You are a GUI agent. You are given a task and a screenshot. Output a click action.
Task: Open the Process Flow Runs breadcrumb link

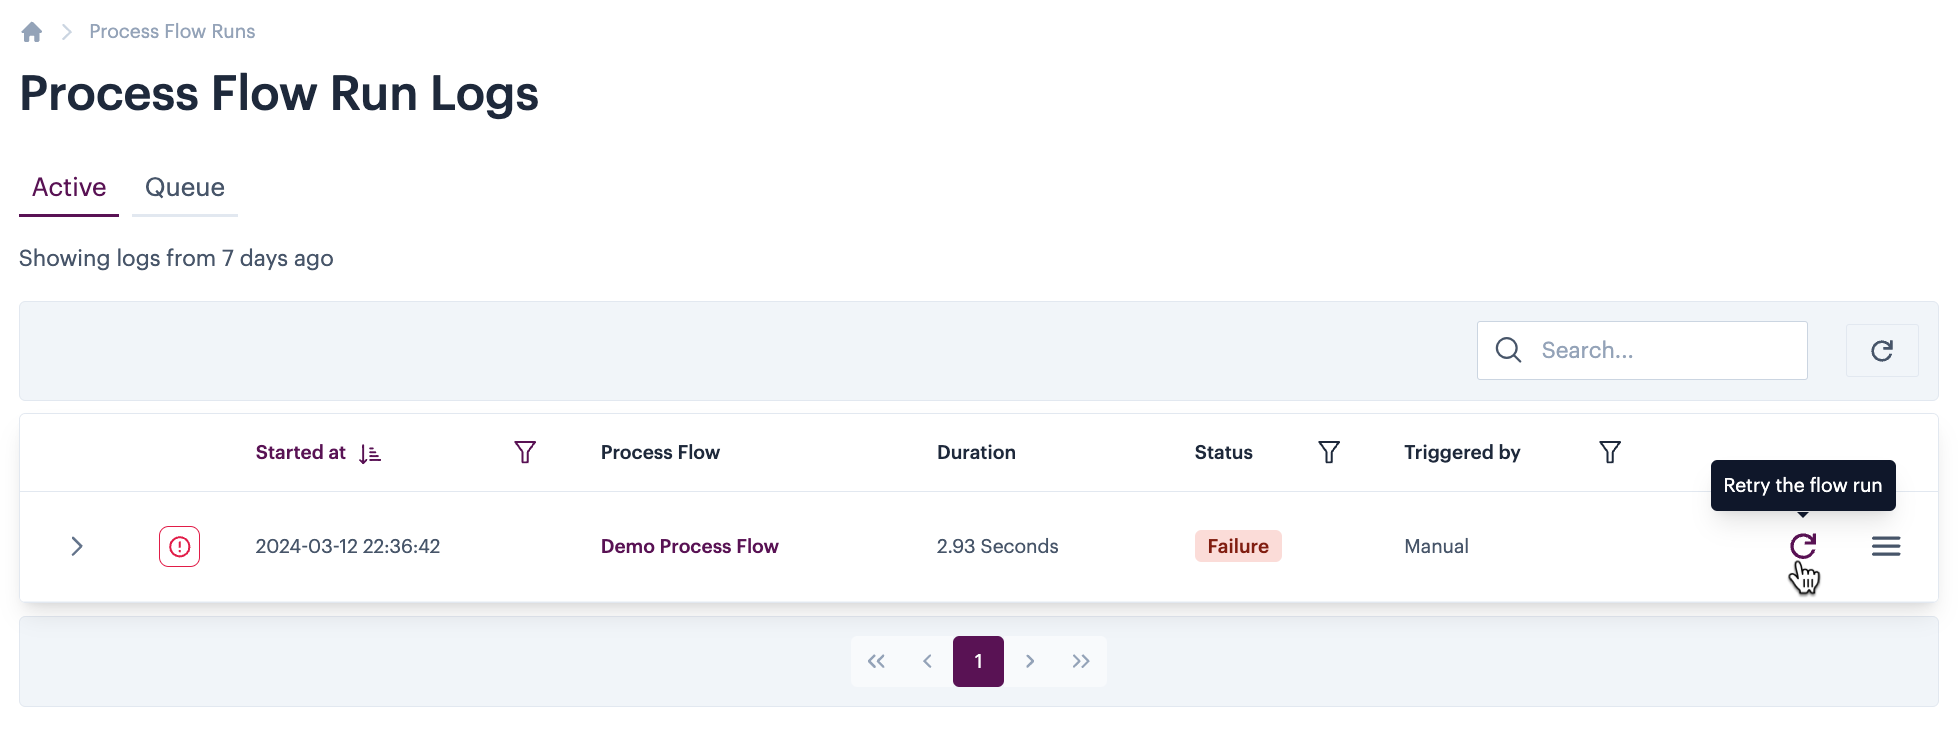(x=172, y=32)
